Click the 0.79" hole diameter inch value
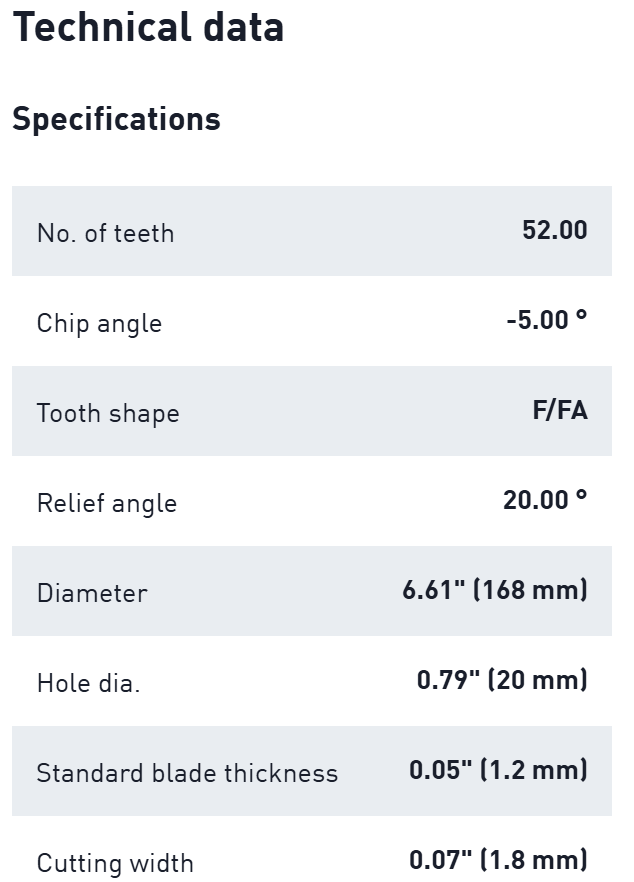634x882 pixels. 447,680
